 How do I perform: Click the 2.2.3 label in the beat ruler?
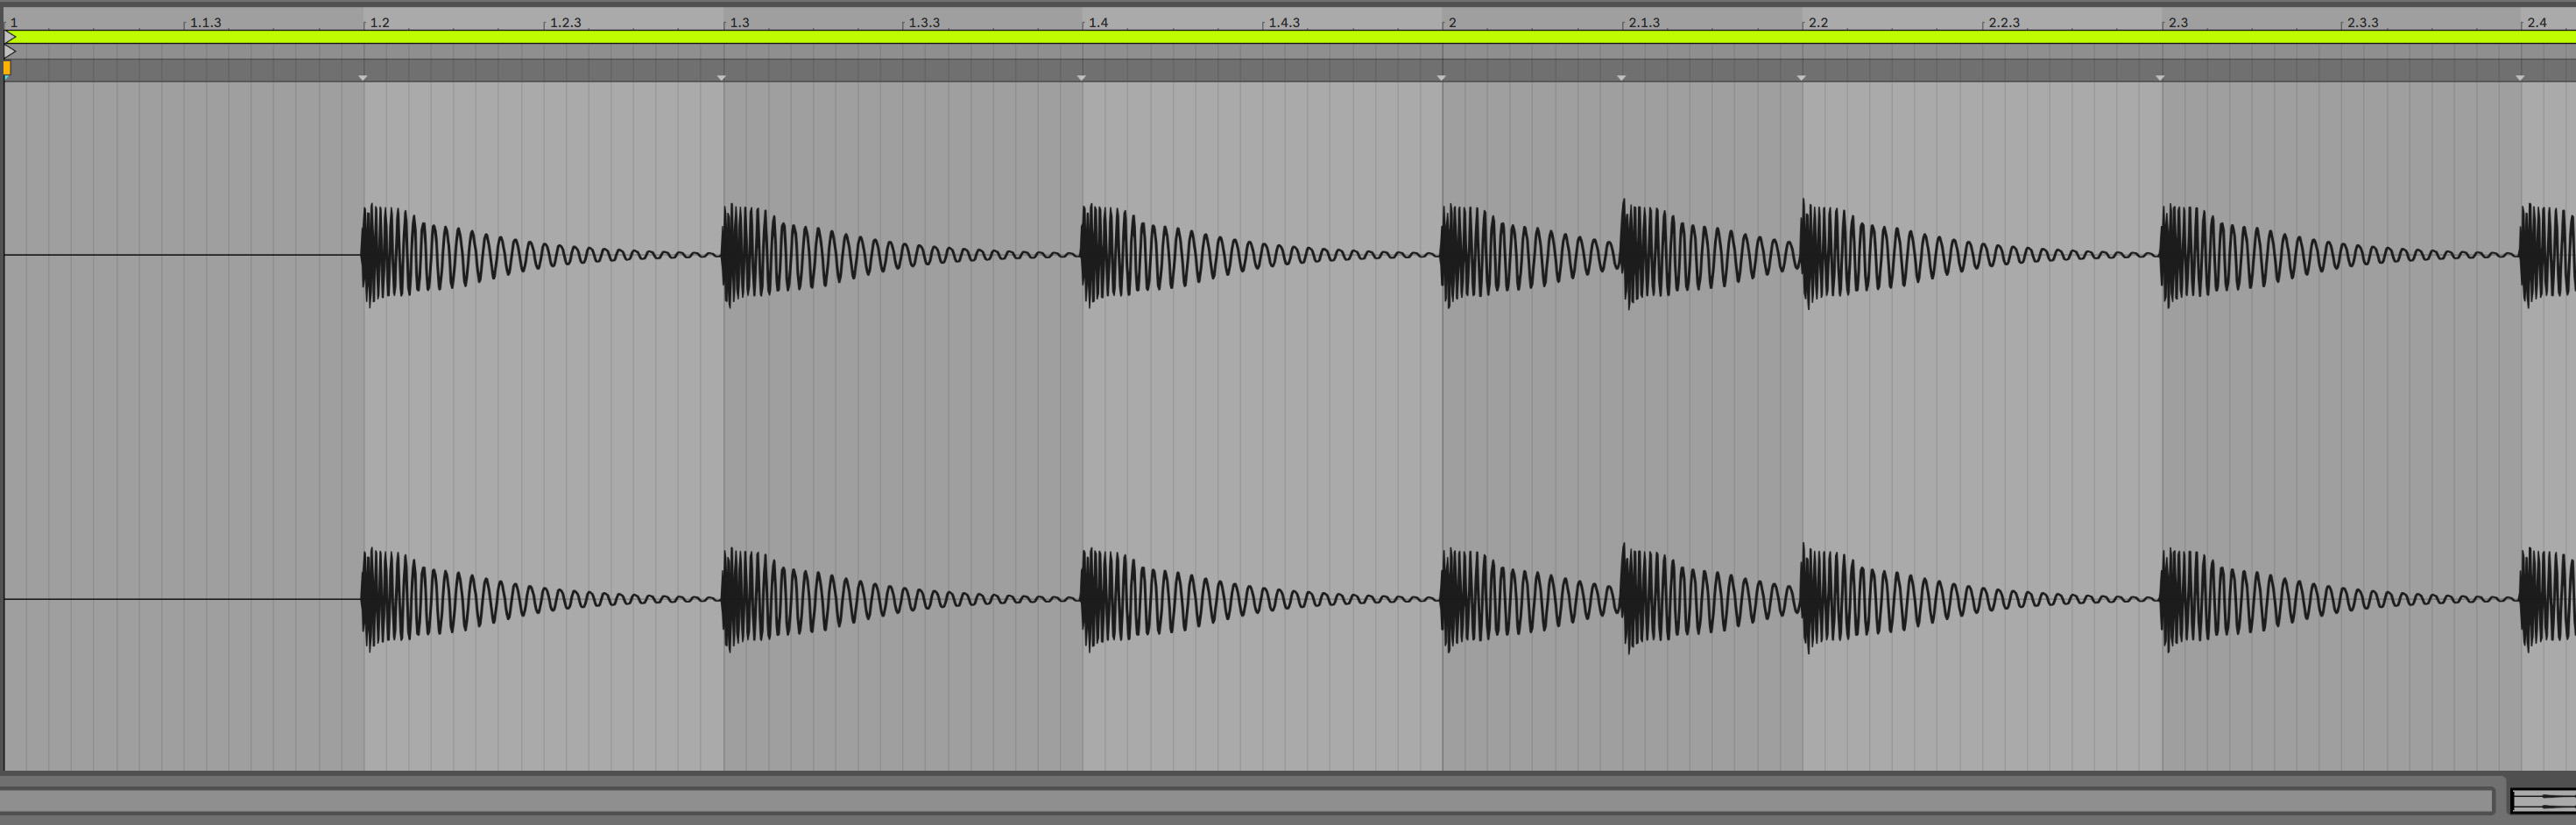pos(2003,22)
